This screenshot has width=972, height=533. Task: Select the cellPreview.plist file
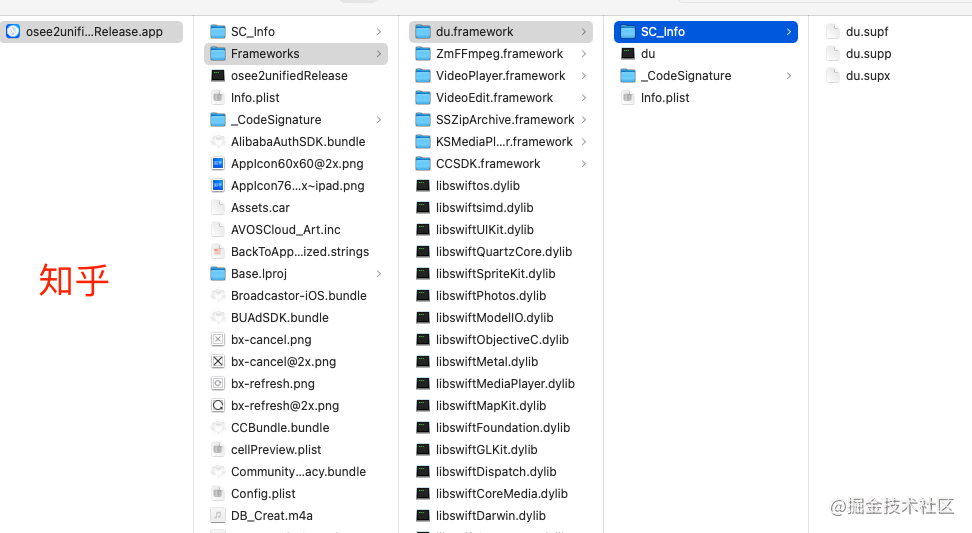click(x=296, y=449)
